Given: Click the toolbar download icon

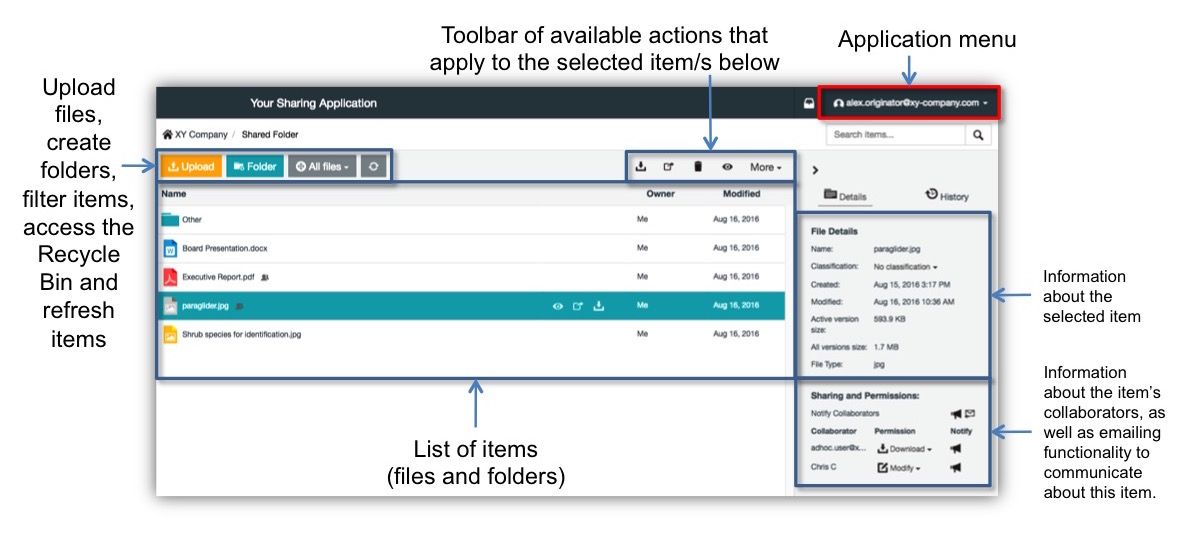Looking at the screenshot, I should pyautogui.click(x=641, y=167).
